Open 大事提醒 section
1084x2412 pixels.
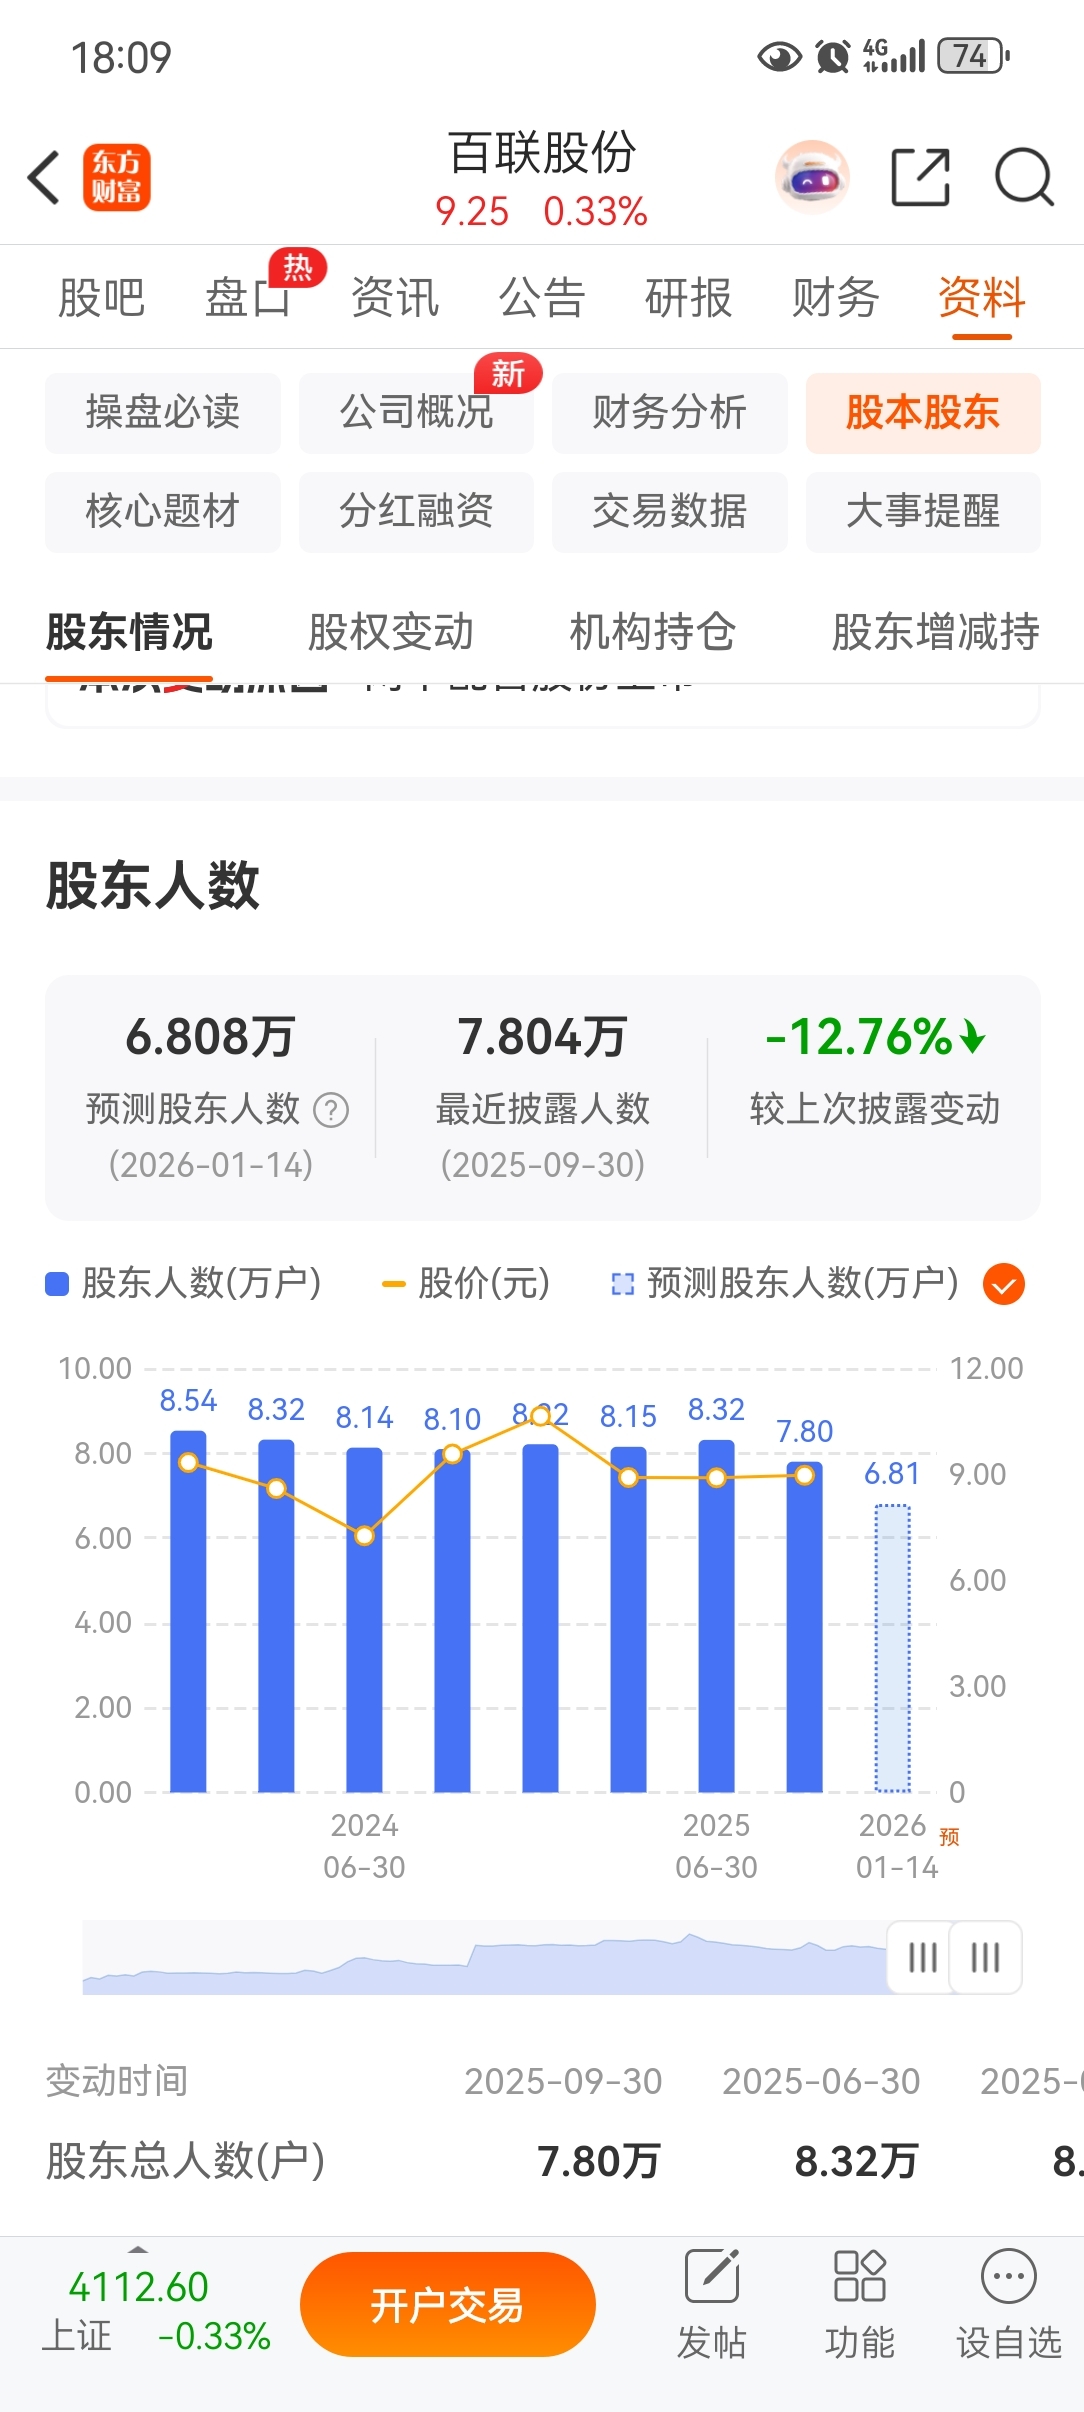(923, 512)
